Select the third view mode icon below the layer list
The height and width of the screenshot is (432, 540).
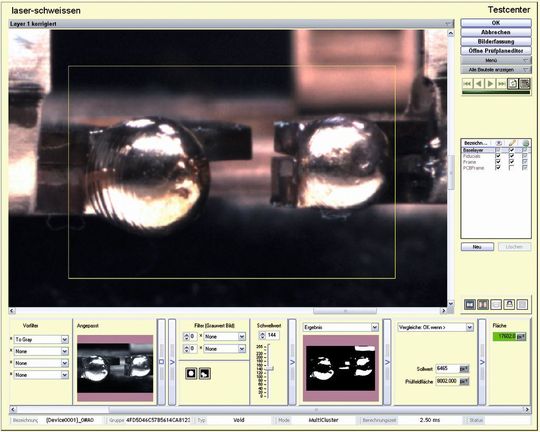tap(496, 304)
